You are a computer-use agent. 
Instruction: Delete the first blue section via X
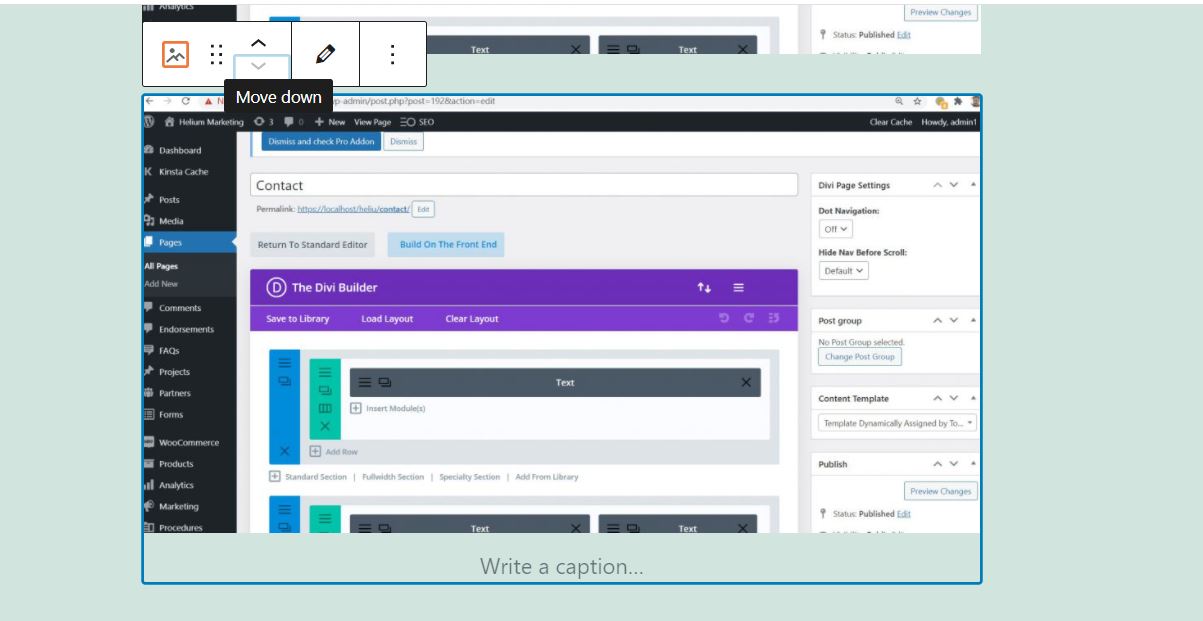coord(285,451)
